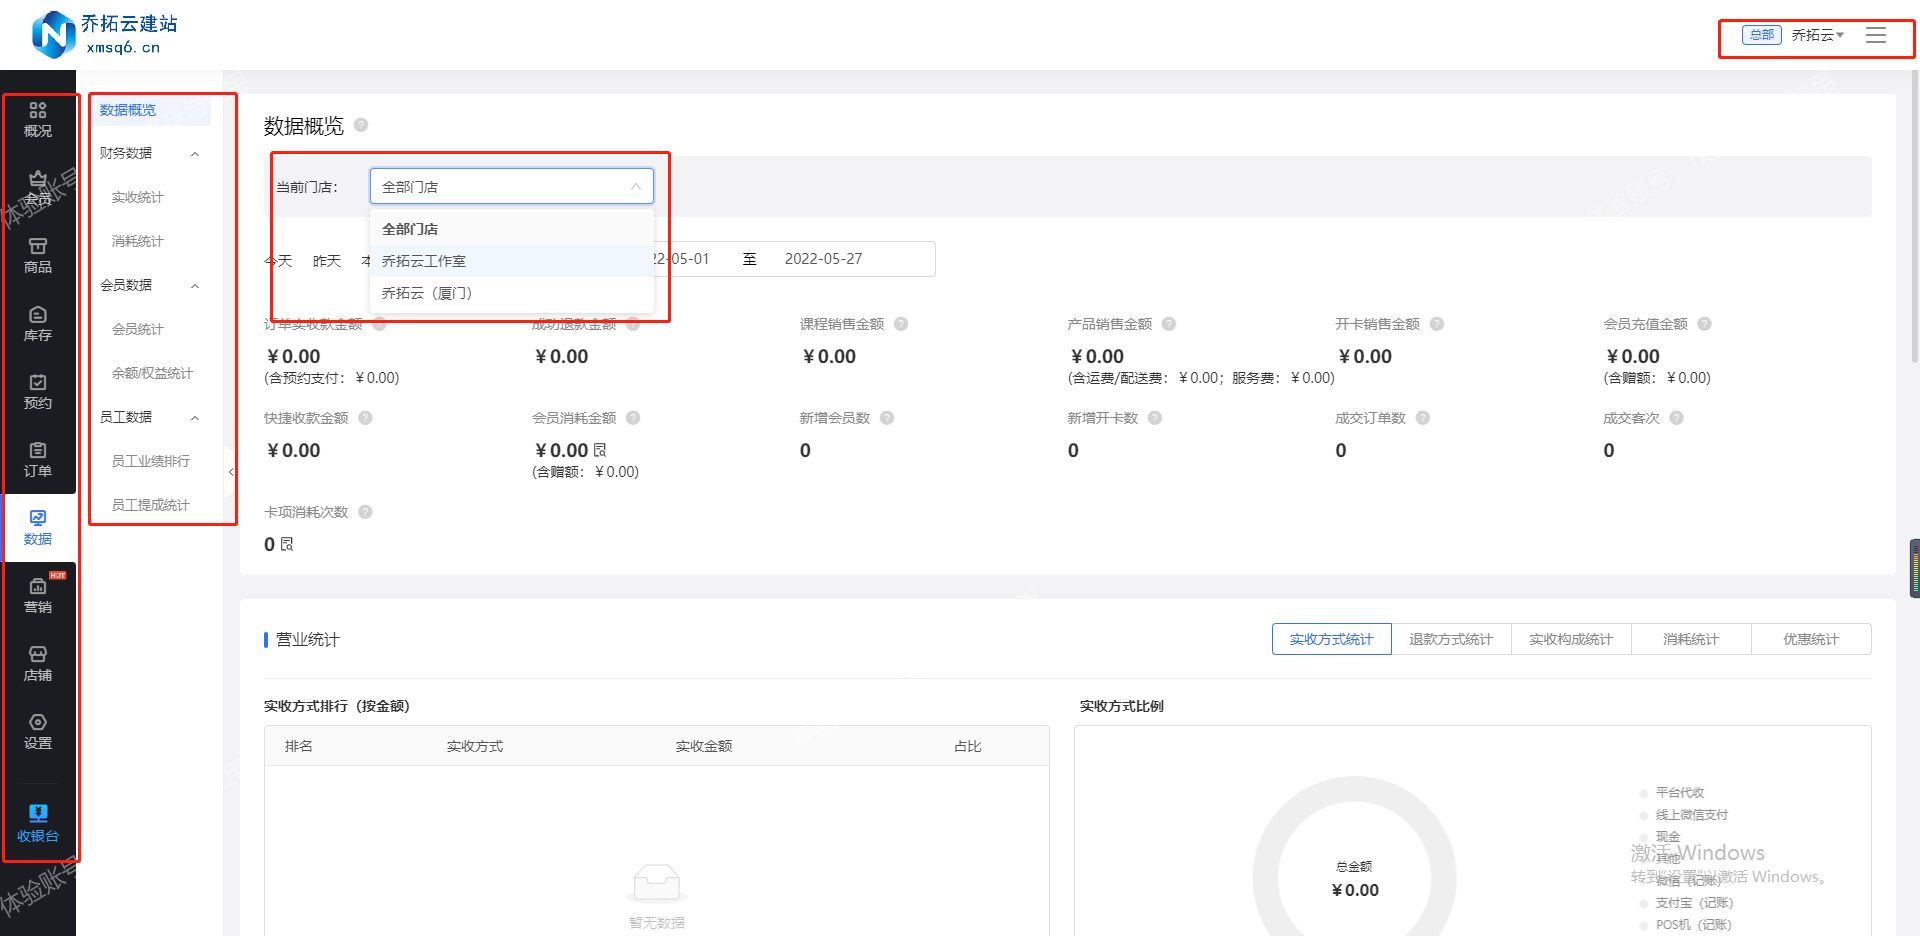Select 乔拓云（厦门）from the store list
The image size is (1920, 936).
click(x=426, y=292)
